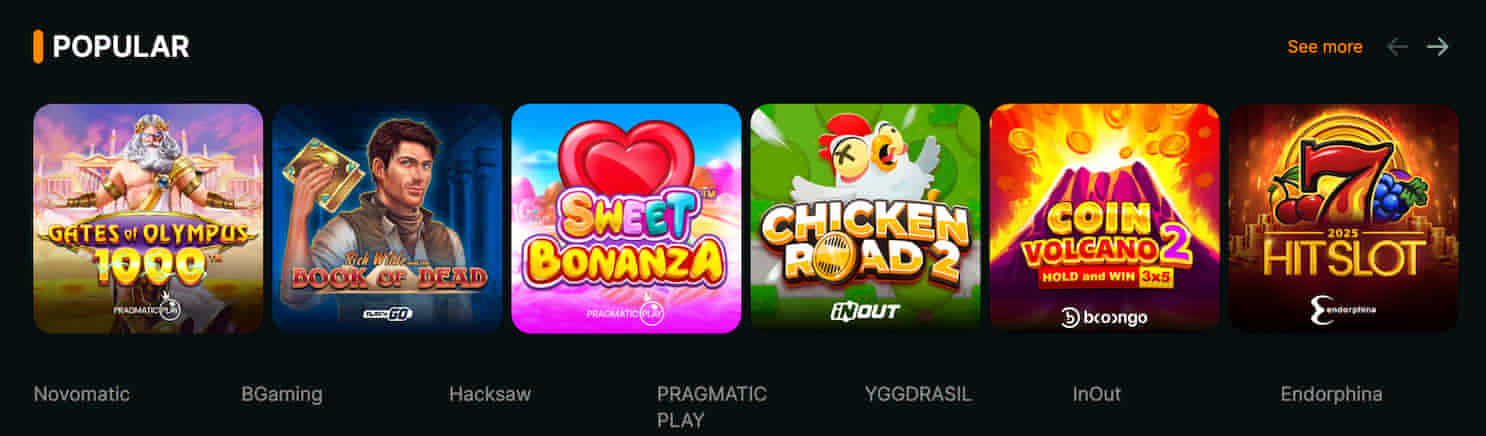The width and height of the screenshot is (1486, 436).
Task: Select the Endorphina provider text link
Action: pos(1331,394)
